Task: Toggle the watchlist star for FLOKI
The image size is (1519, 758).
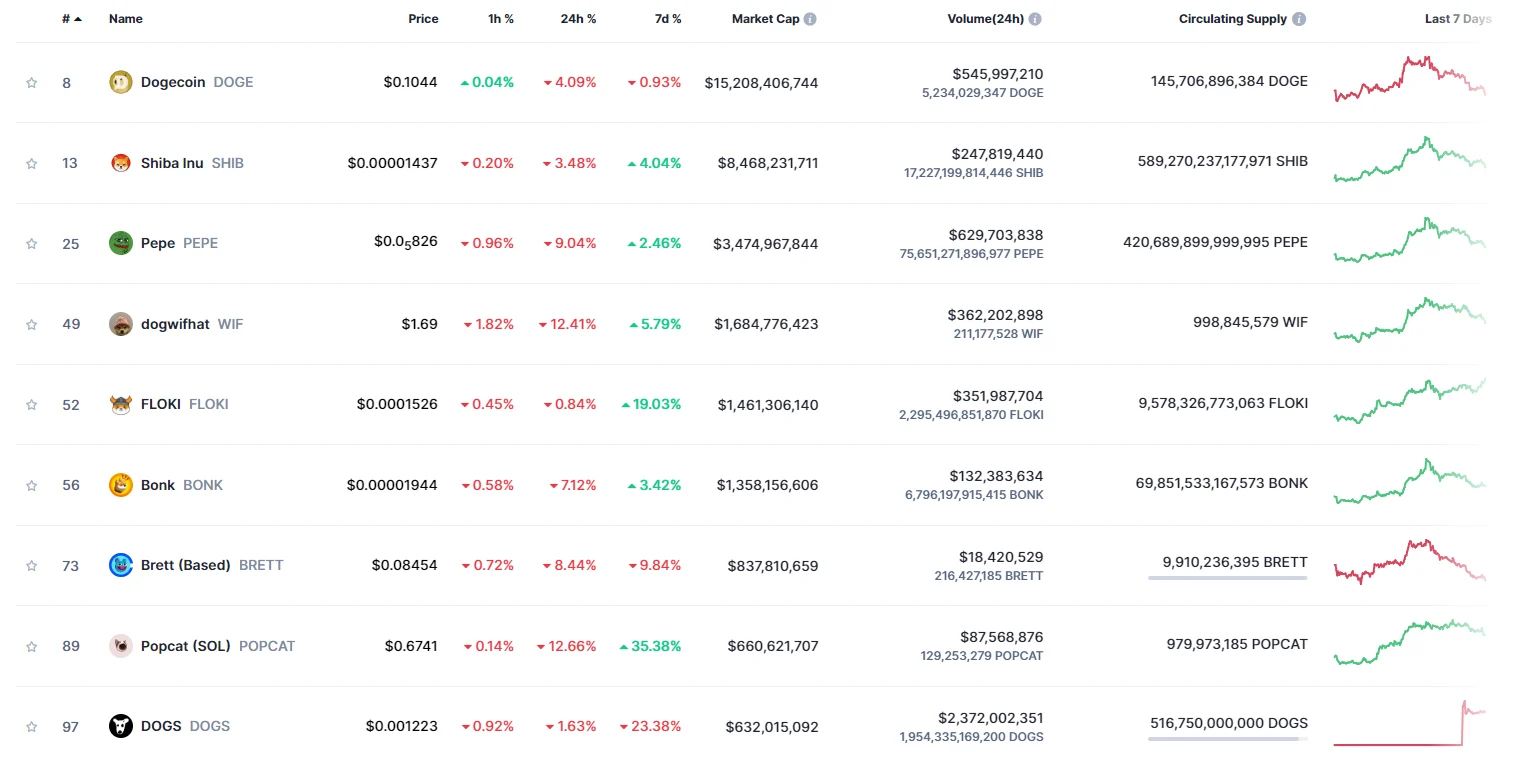Action: click(x=32, y=405)
